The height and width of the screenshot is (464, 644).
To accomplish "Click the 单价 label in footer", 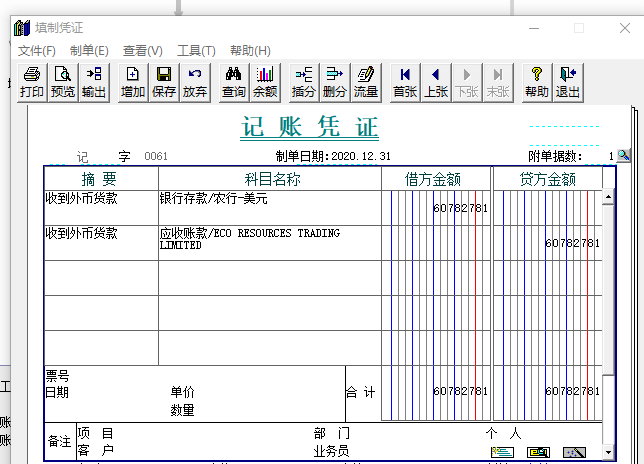I will click(182, 392).
